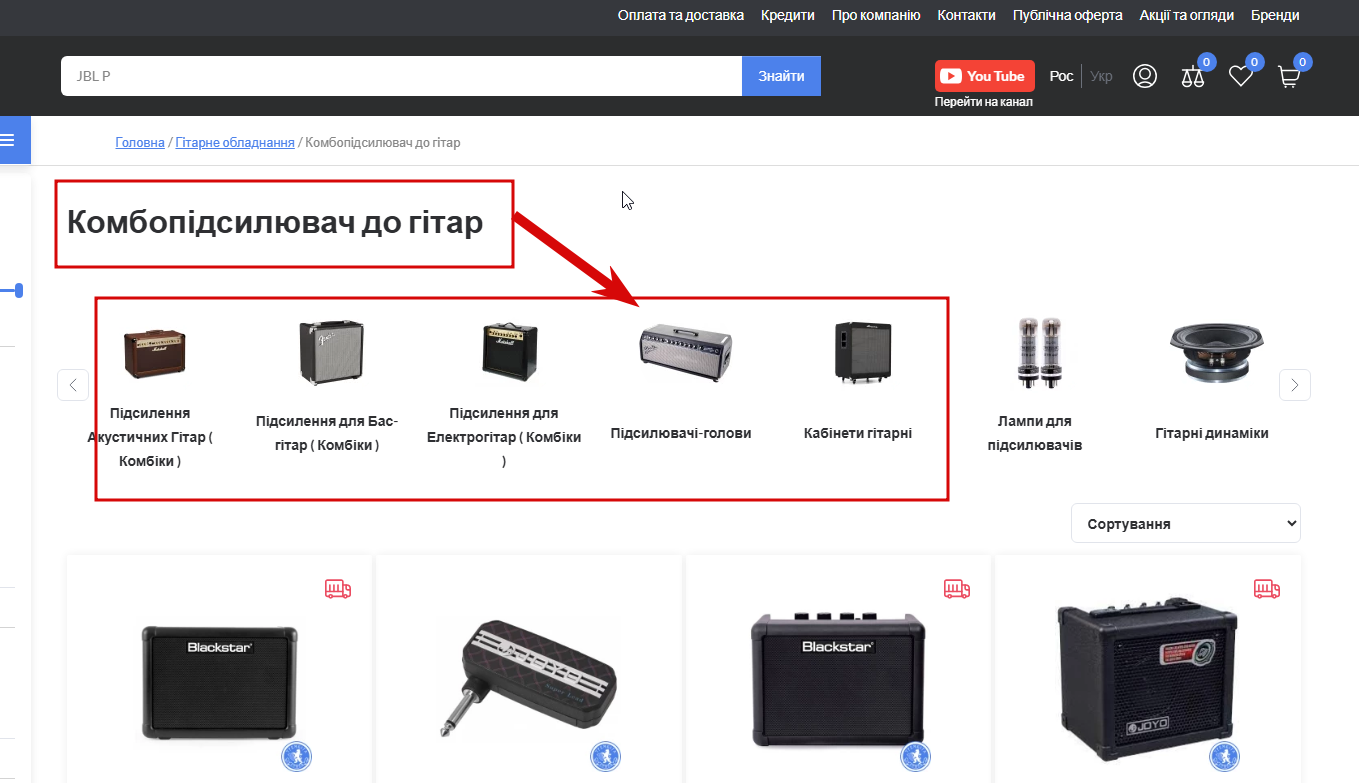Open Акції та огляди menu item

[x=1187, y=15]
